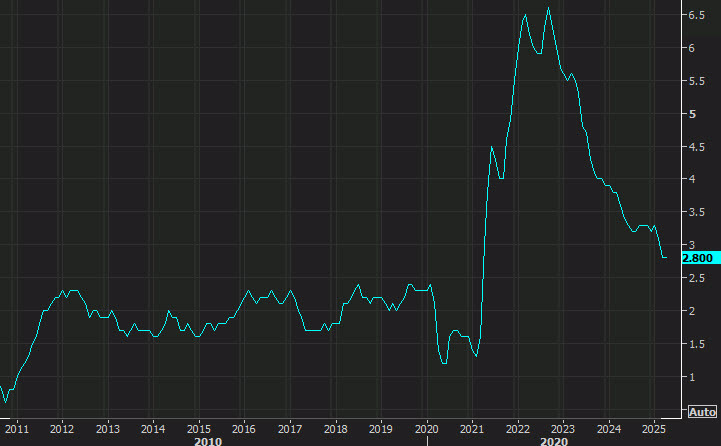Click the 2011 x-axis label
Viewport: 721px width, 446px height.
coord(17,429)
